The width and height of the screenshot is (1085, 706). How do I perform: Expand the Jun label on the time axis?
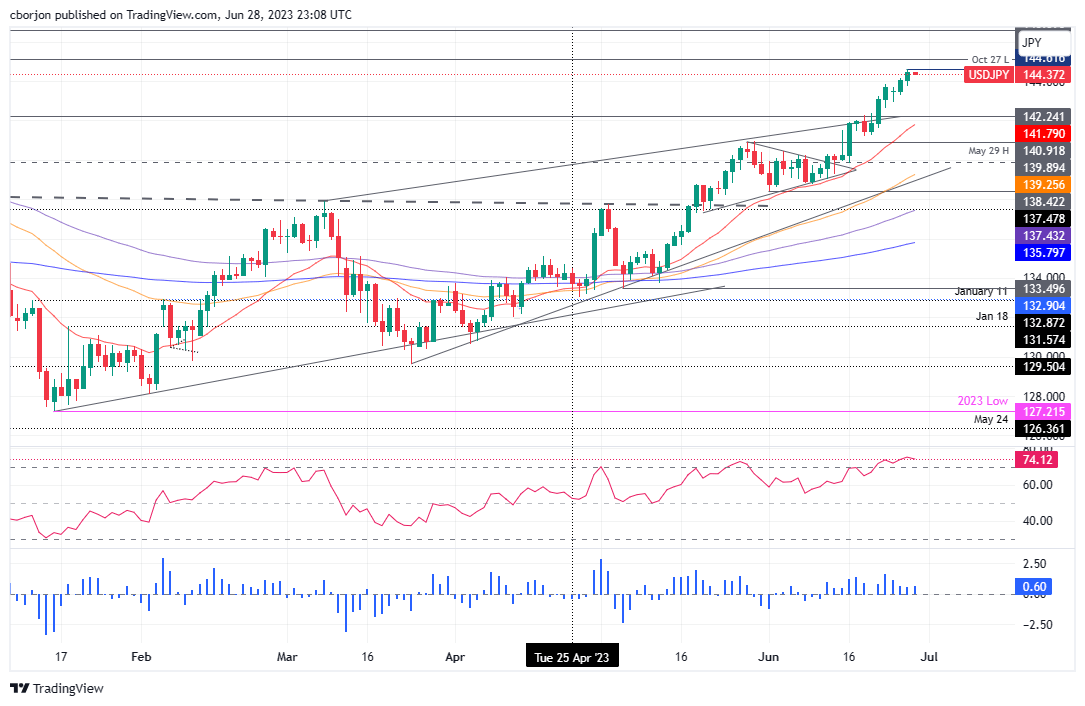coord(768,658)
